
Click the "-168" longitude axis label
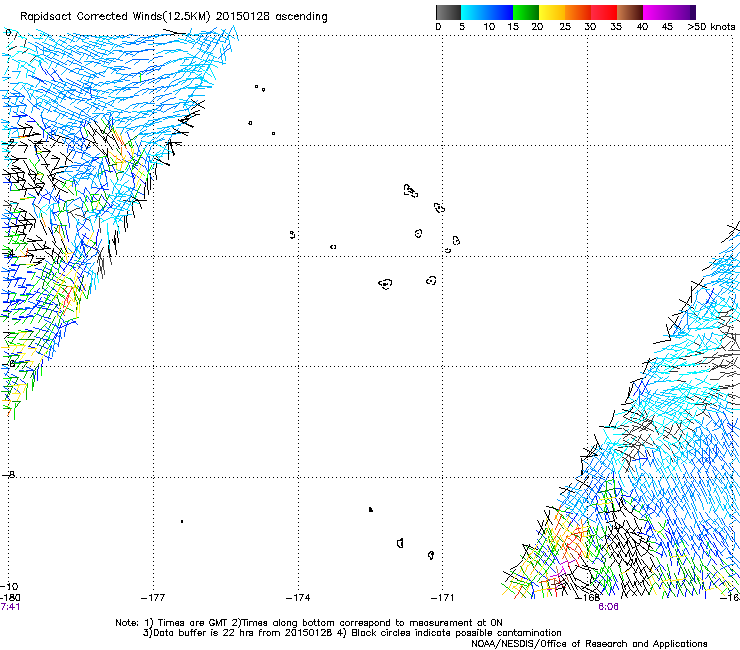click(x=588, y=598)
